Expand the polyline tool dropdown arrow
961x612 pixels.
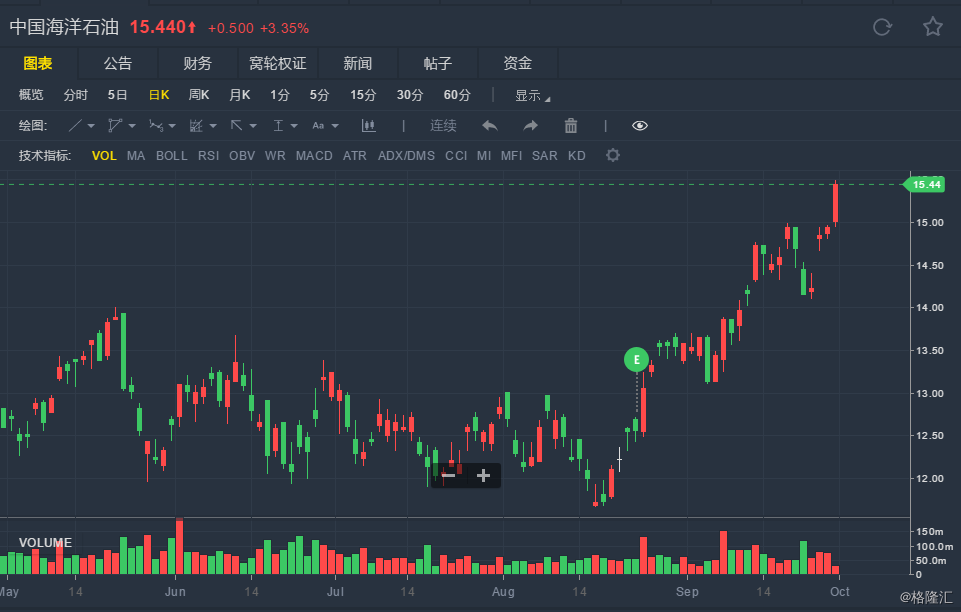tap(131, 126)
